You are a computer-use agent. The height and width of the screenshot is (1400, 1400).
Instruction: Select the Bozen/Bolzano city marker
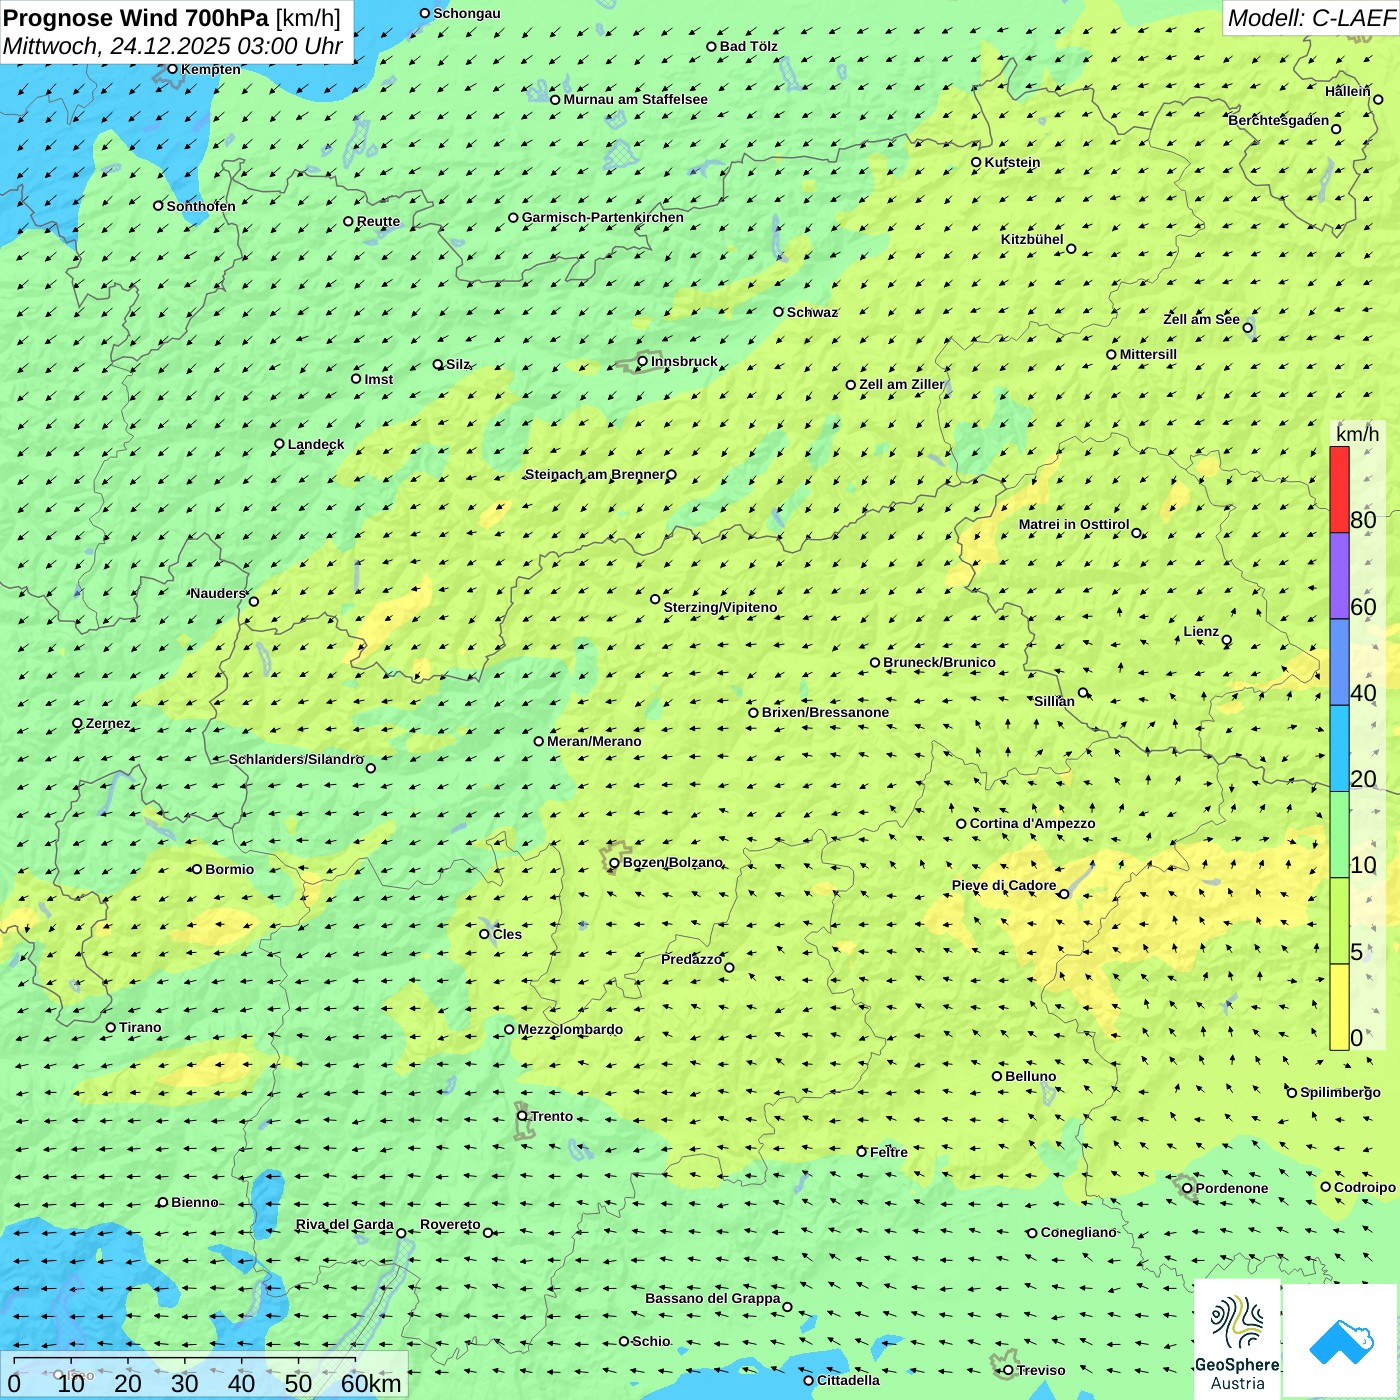pos(615,863)
